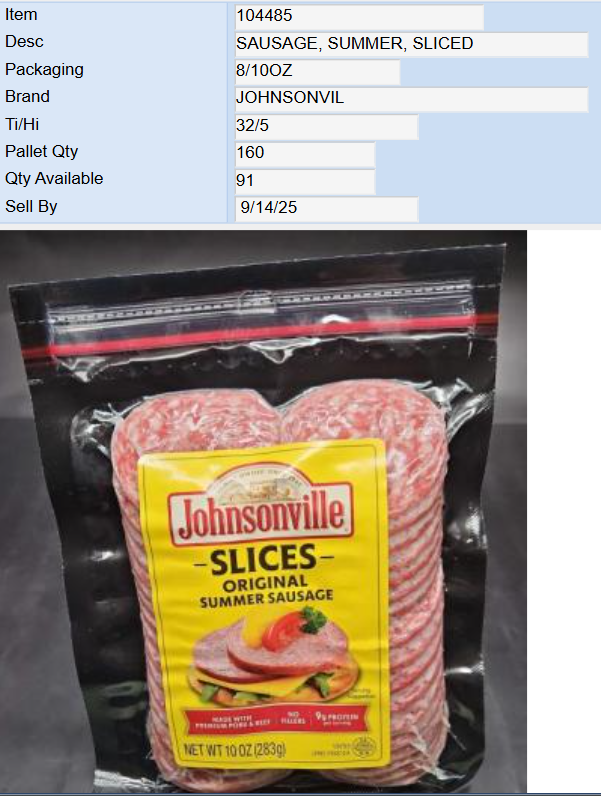Click the Ti/Hi field showing 32/5
Viewport: 601px width, 796px height.
pyautogui.click(x=326, y=126)
